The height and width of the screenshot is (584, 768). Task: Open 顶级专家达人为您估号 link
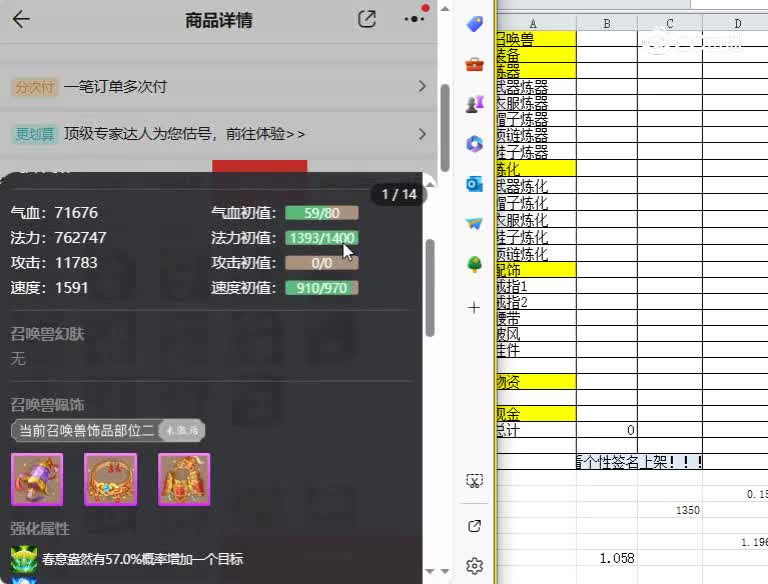point(184,134)
